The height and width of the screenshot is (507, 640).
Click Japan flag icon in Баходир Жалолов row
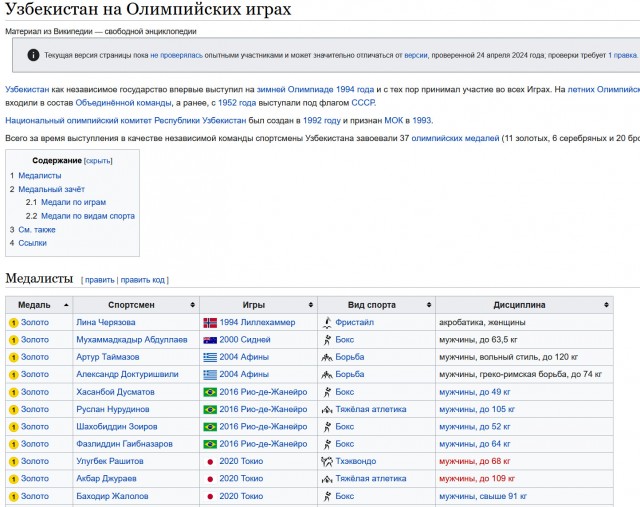210,496
